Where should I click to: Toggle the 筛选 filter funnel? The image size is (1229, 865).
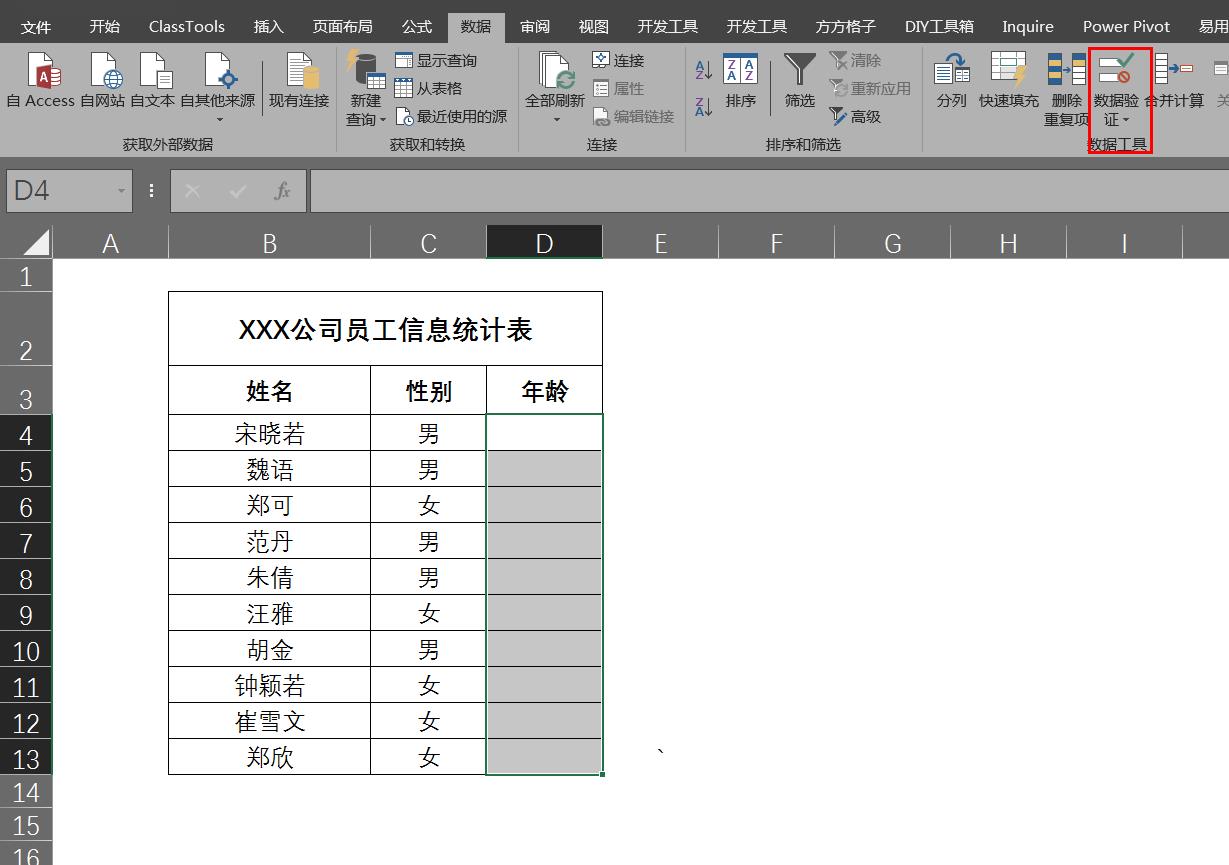pos(800,81)
